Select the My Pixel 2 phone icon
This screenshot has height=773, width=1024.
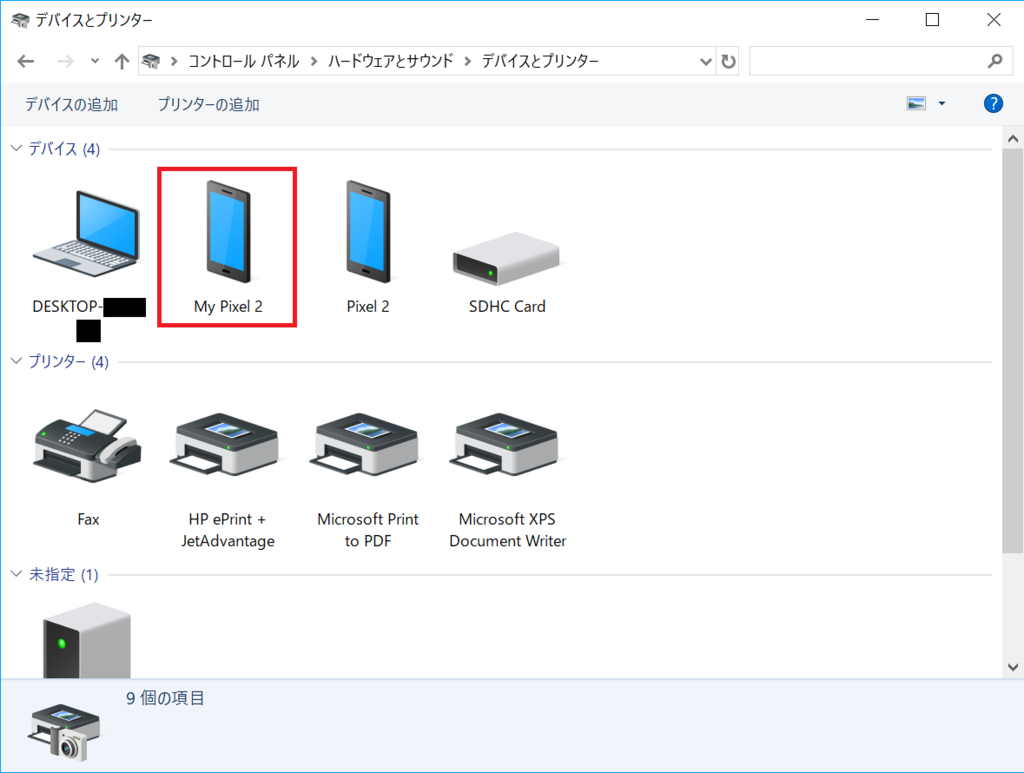pos(228,231)
